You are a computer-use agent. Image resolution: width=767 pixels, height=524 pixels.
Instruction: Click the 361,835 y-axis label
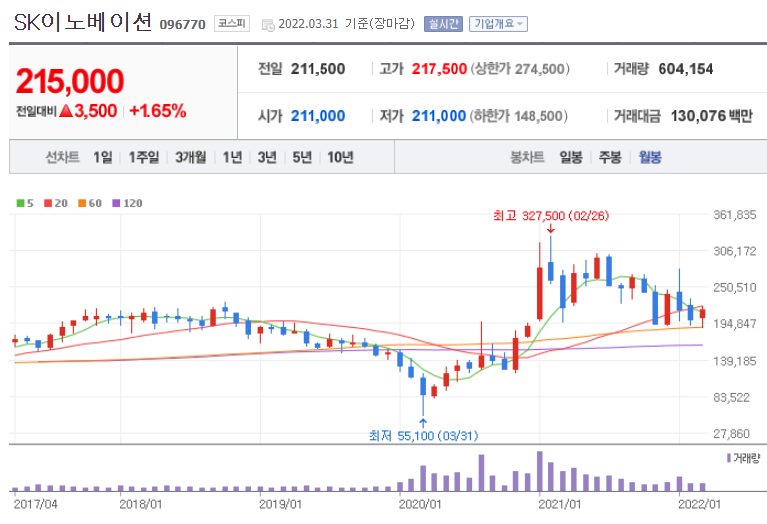tap(735, 215)
